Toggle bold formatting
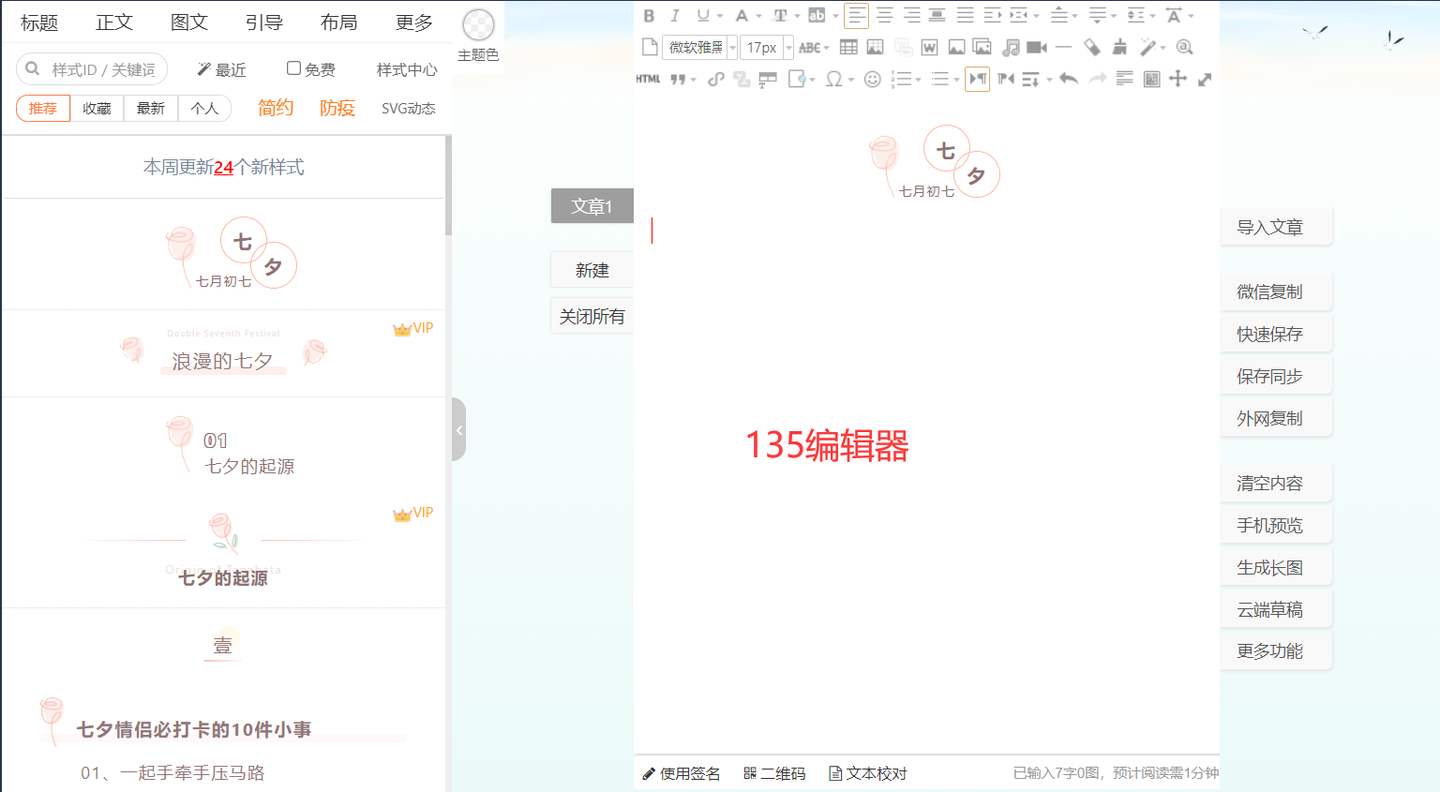The image size is (1440, 792). (x=649, y=15)
